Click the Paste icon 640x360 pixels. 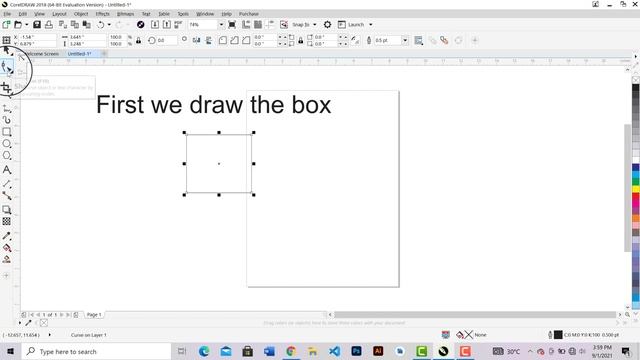(x=87, y=24)
